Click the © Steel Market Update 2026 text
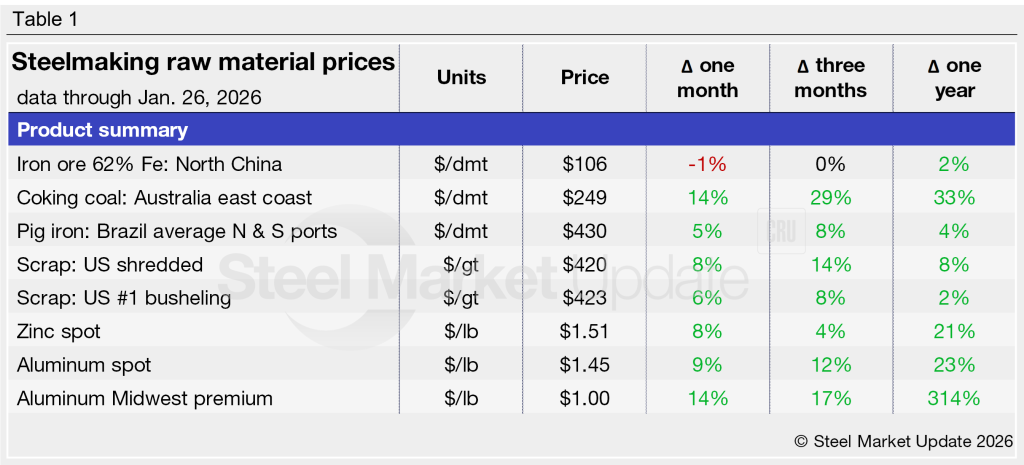1024x465 pixels. point(903,440)
